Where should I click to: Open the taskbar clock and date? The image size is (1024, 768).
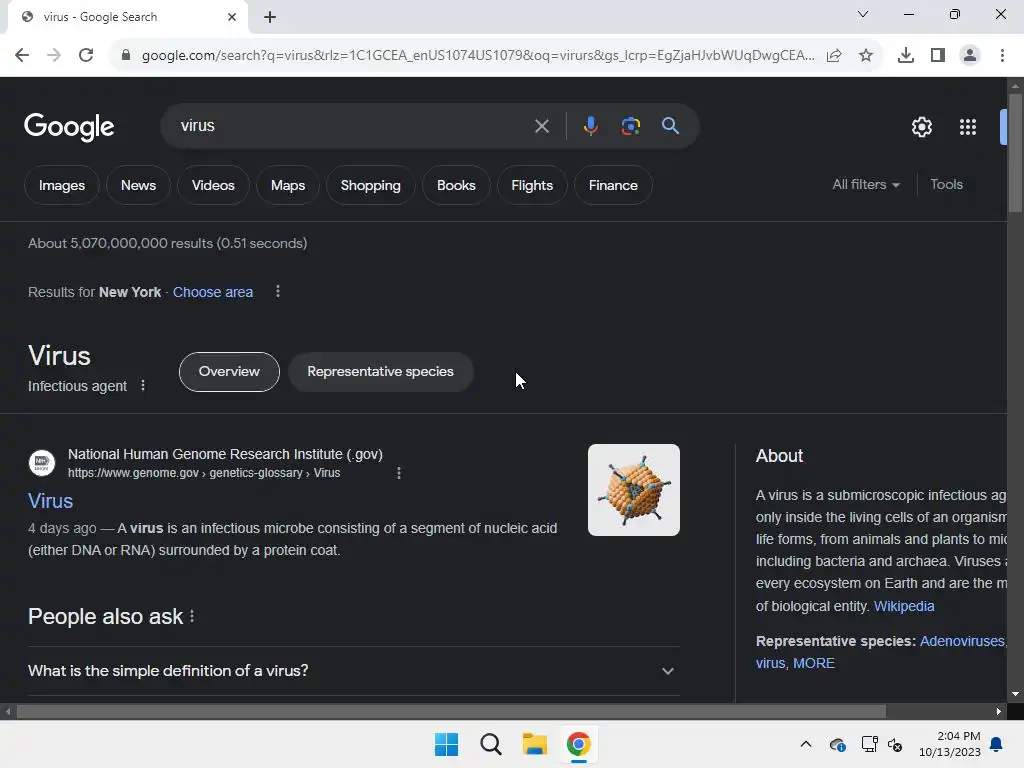tap(950, 744)
